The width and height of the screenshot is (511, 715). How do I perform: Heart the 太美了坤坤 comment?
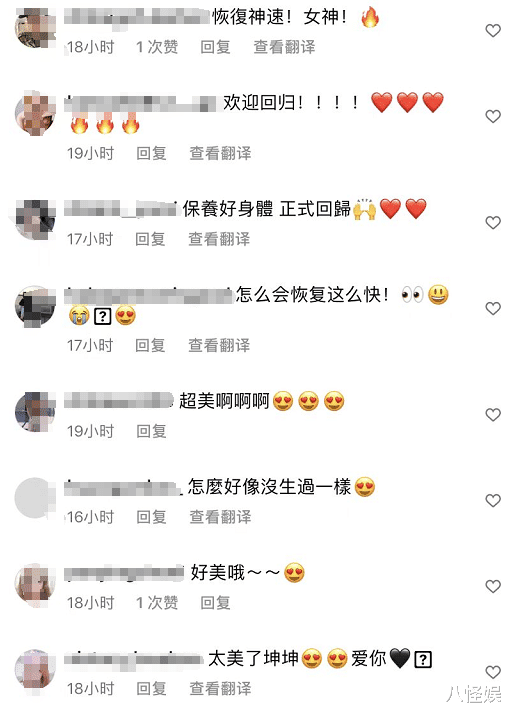point(493,672)
